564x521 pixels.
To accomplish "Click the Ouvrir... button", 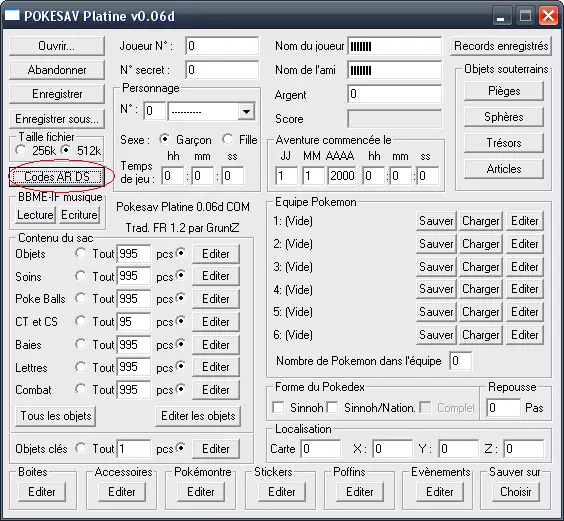I will point(57,46).
